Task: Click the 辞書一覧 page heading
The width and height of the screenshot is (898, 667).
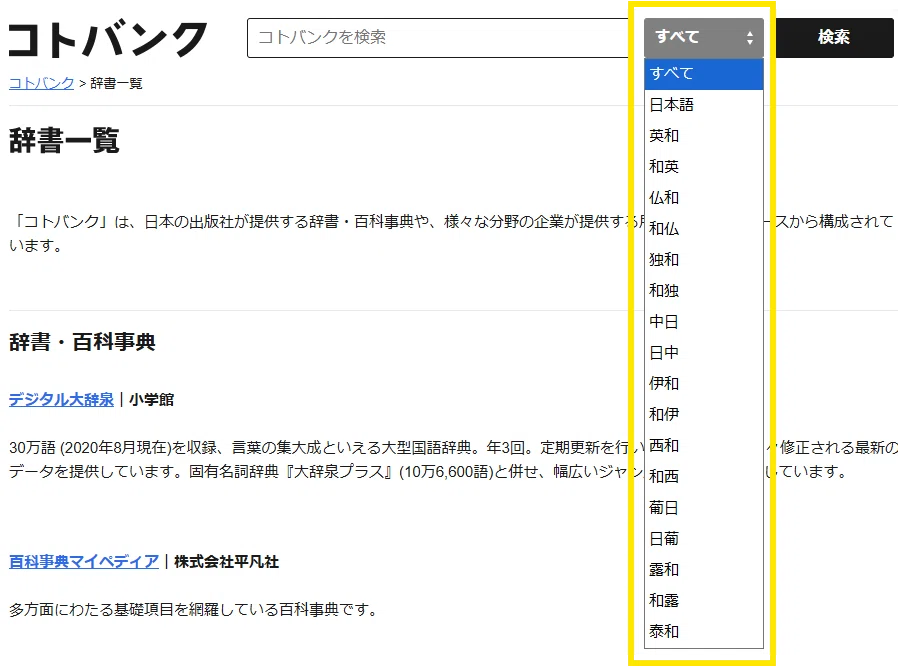Action: point(64,141)
